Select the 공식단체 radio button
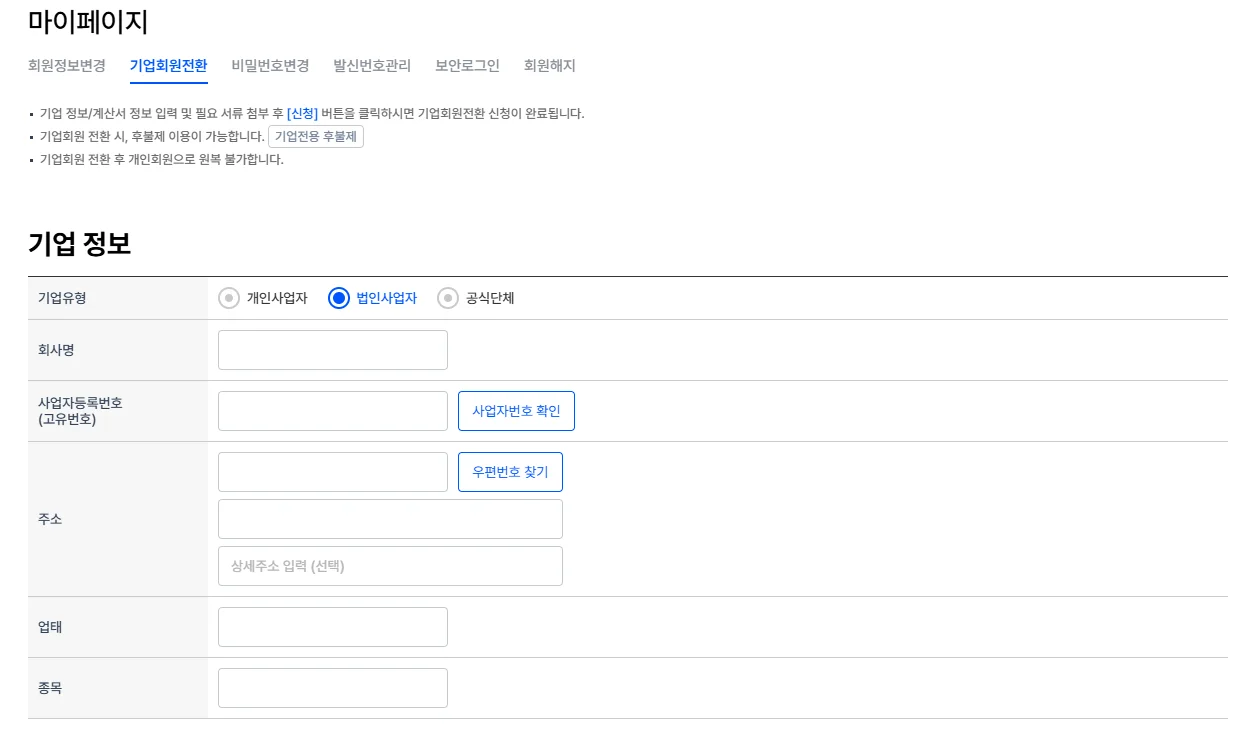The width and height of the screenshot is (1256, 734). pos(448,298)
